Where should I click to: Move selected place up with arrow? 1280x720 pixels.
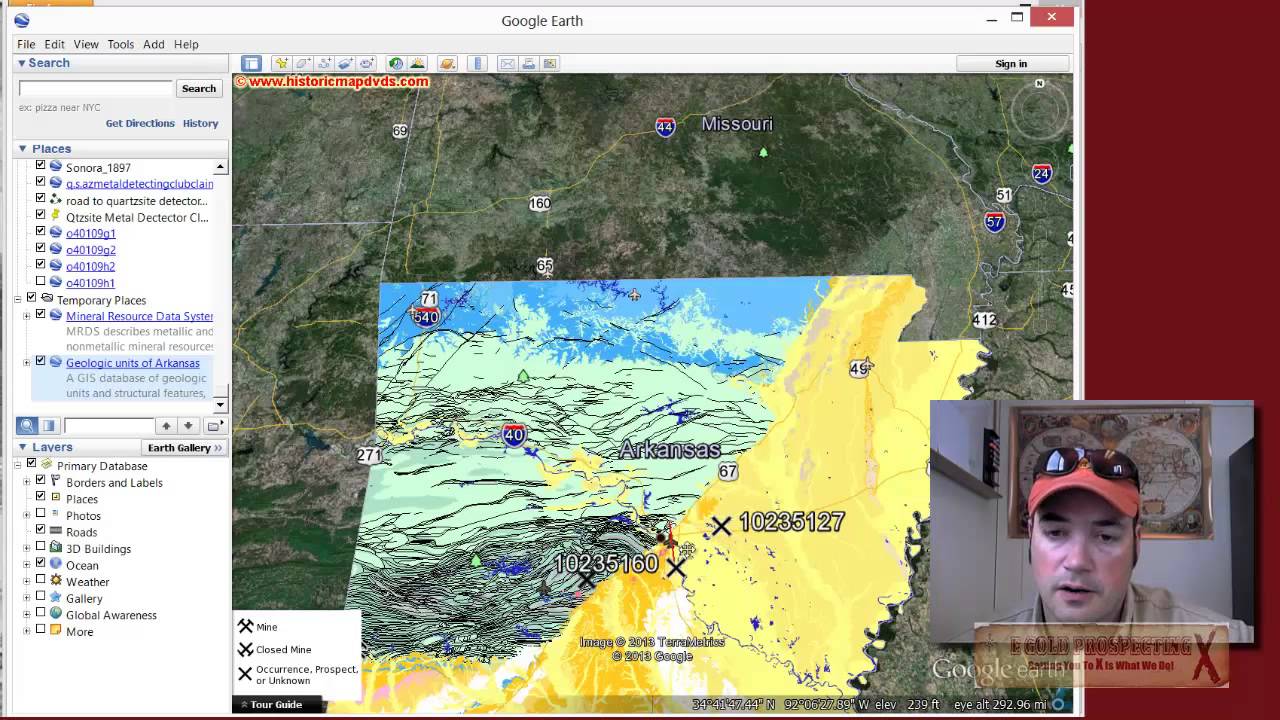(167, 425)
